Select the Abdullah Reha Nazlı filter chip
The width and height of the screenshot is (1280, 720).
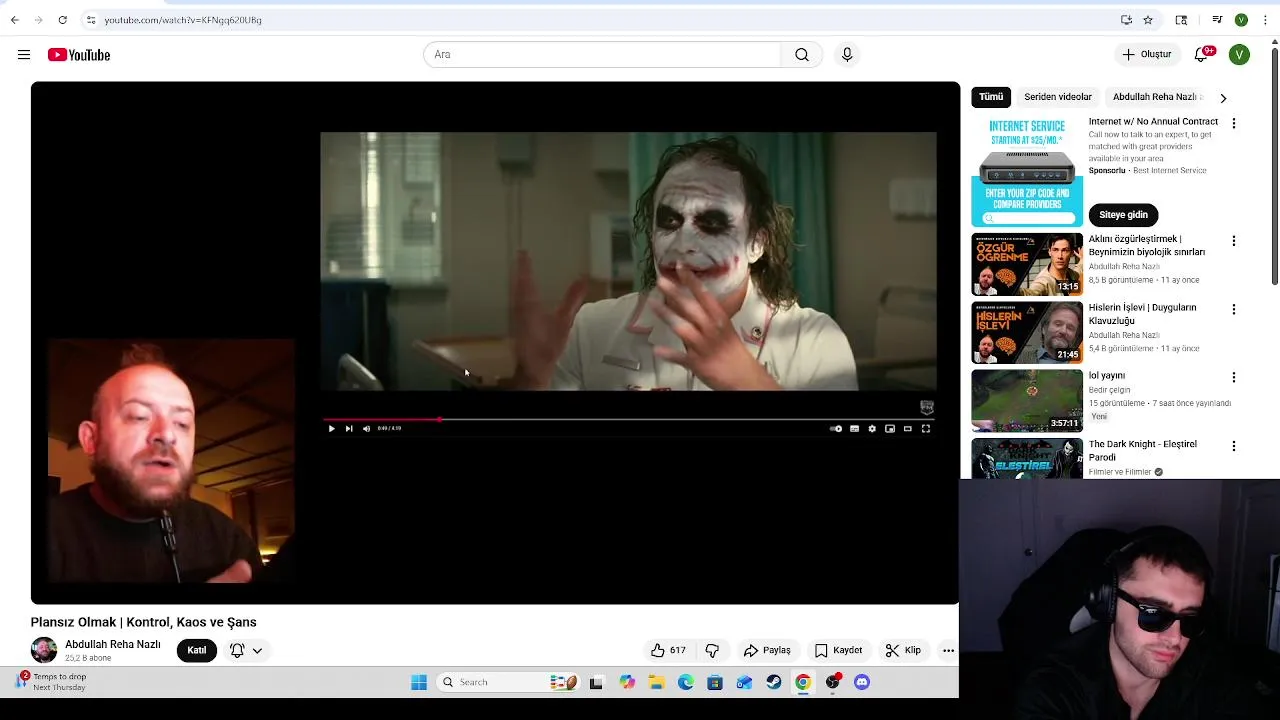(1155, 97)
